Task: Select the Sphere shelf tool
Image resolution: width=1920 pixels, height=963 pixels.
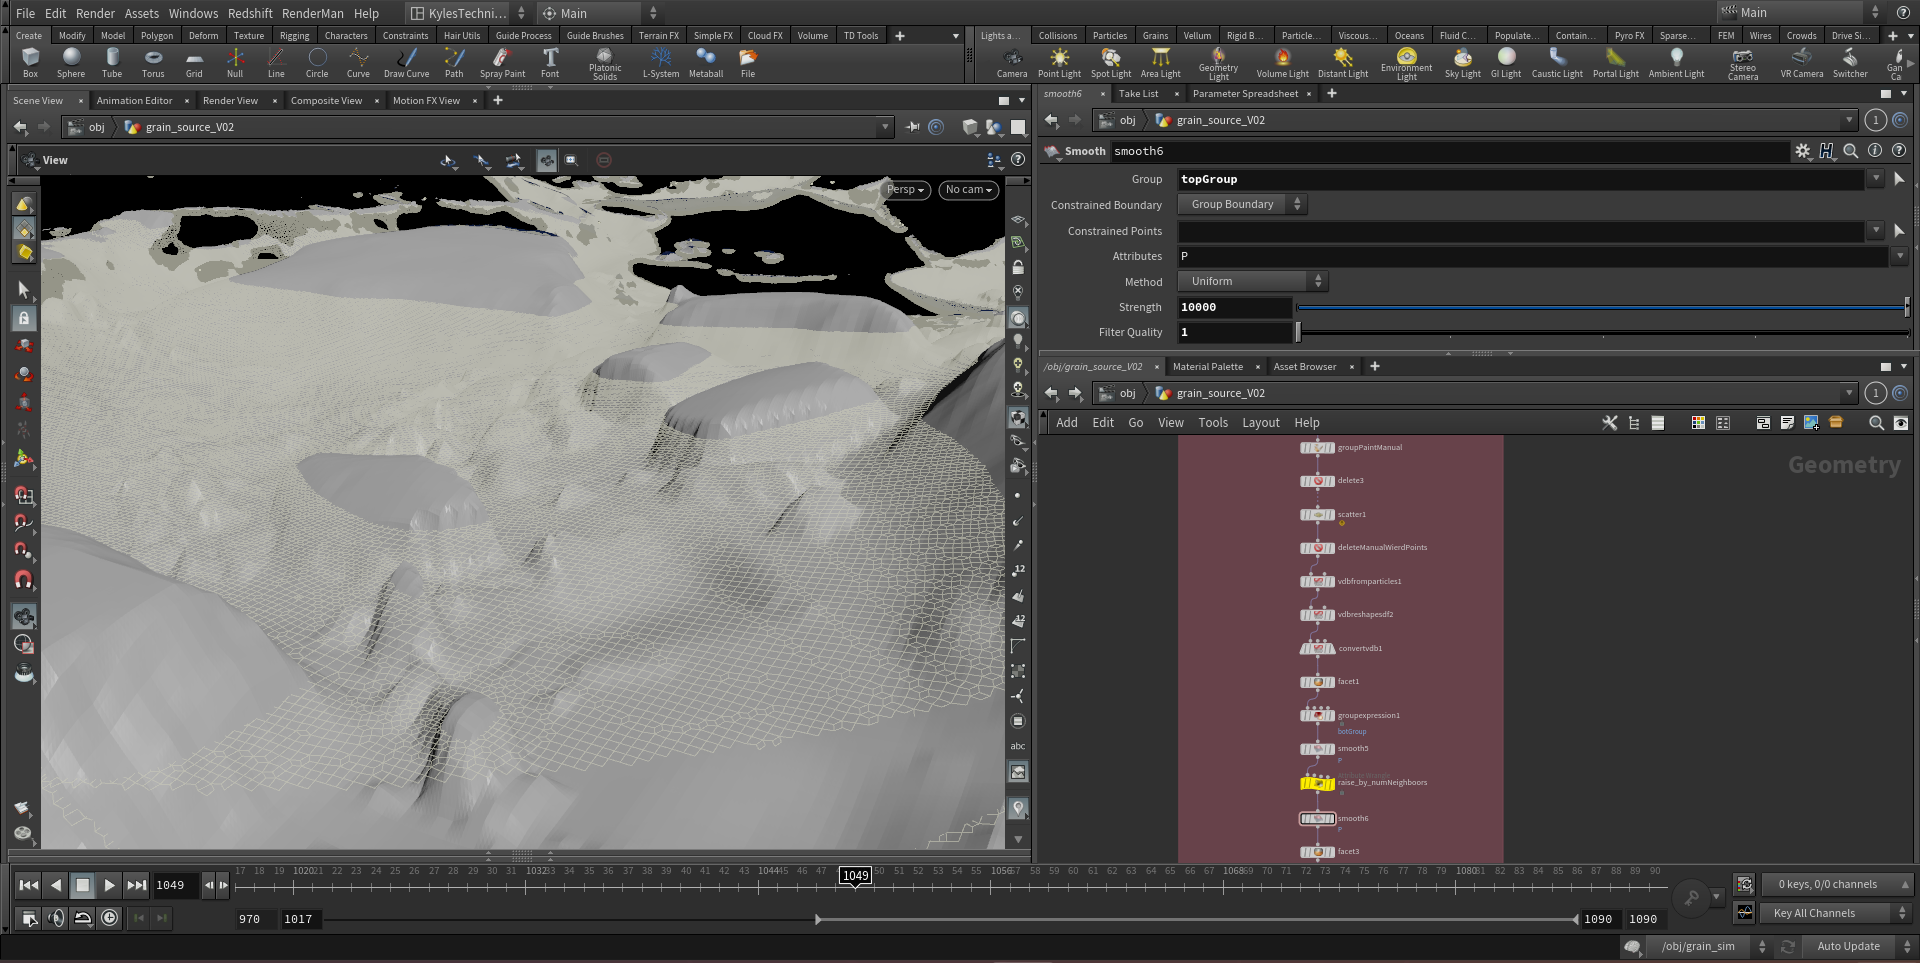Action: point(71,62)
